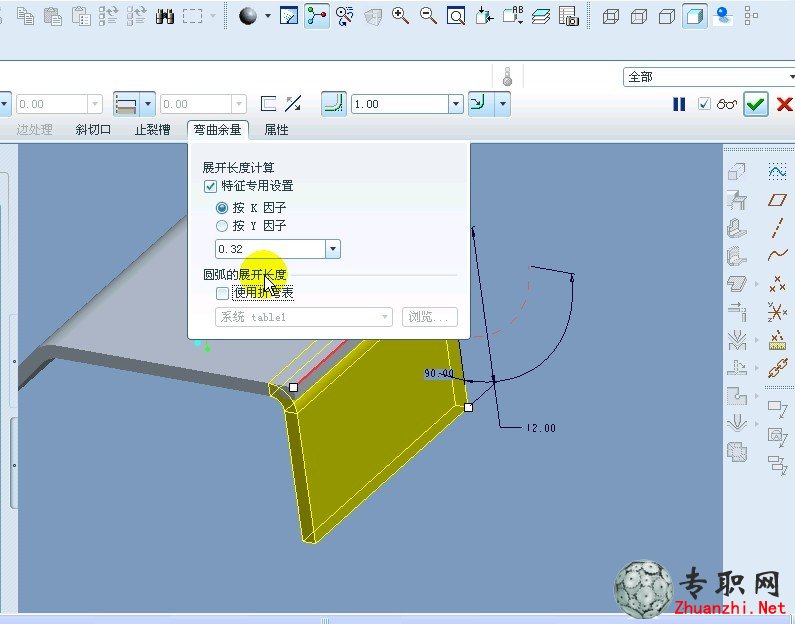
Task: Click the 12.00 length dimension in viewport
Action: point(541,428)
